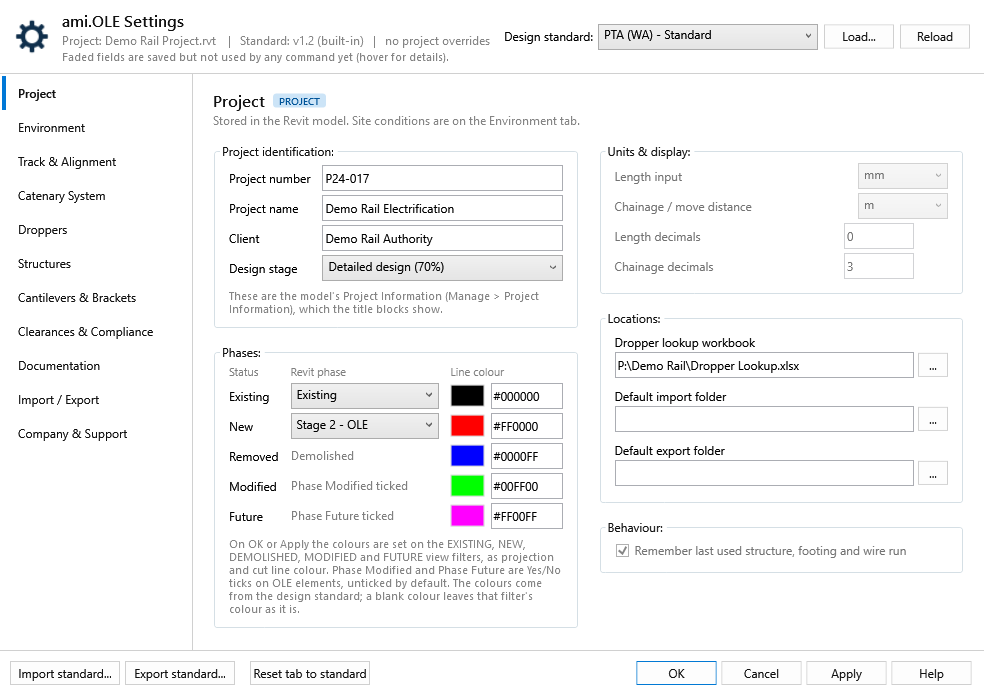The image size is (984, 695).
Task: Click Import standard... button
Action: [65, 674]
